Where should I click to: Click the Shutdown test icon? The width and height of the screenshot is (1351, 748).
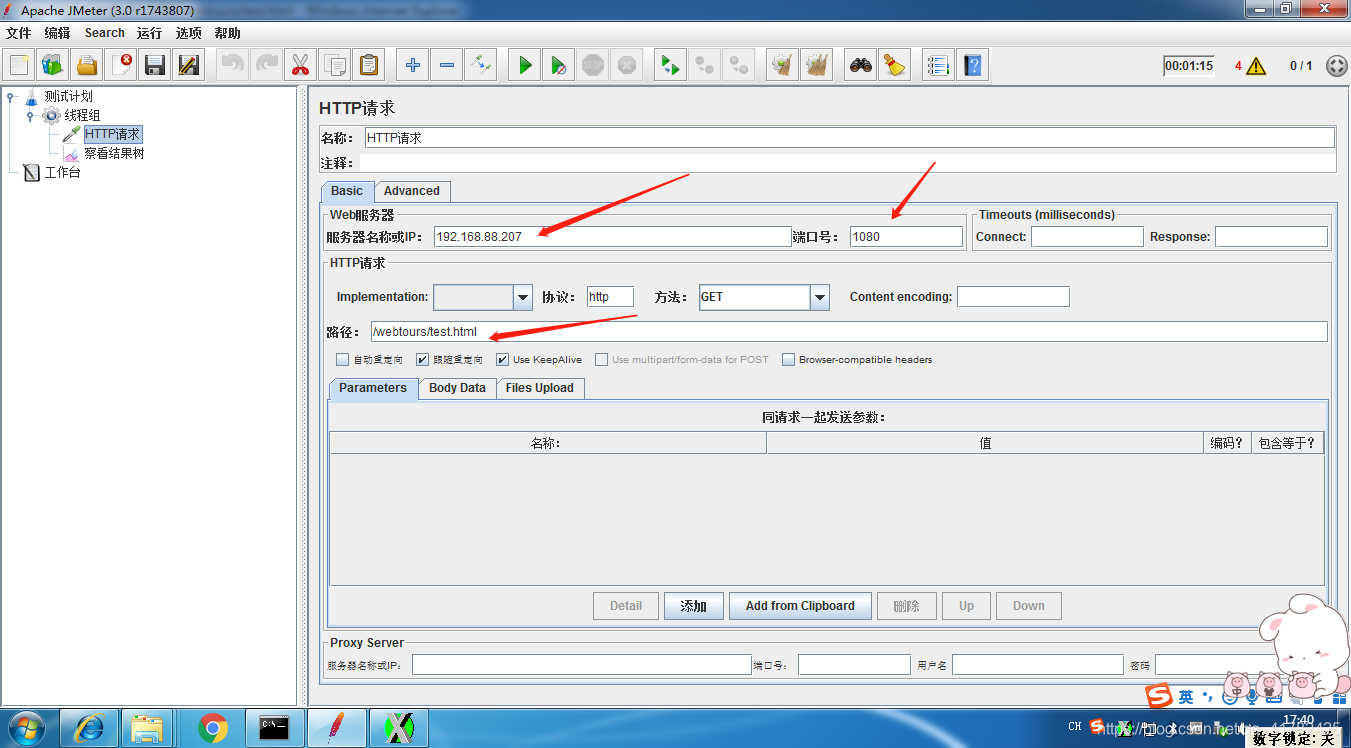point(626,66)
